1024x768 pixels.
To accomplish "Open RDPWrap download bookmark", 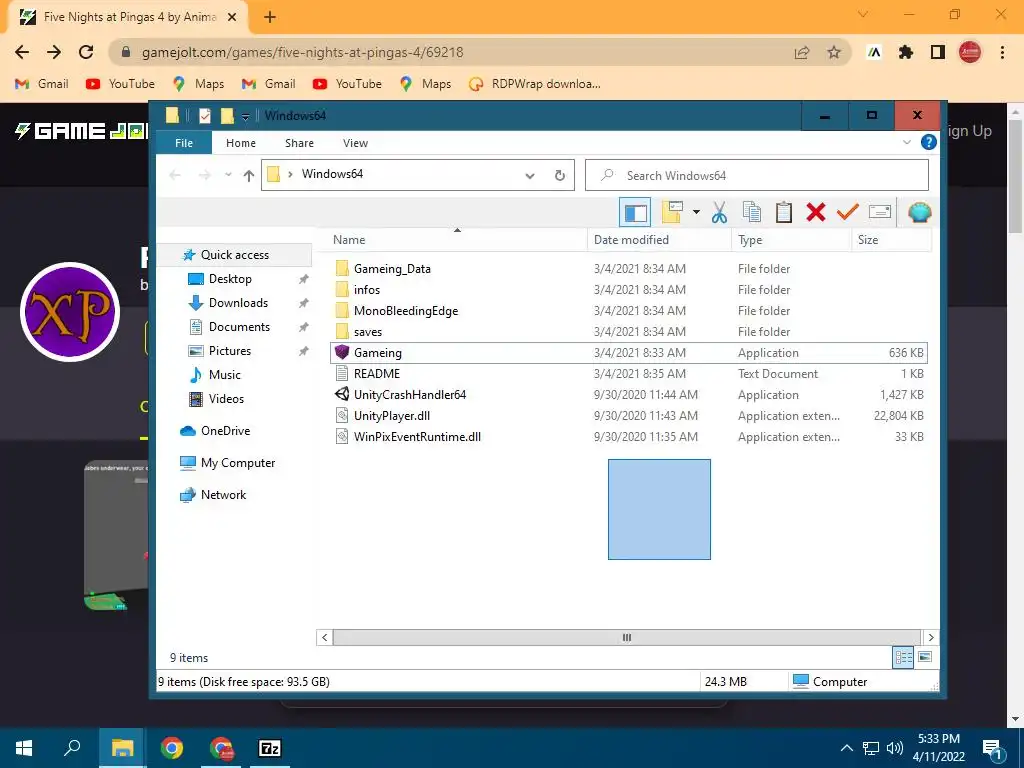I will (x=535, y=84).
